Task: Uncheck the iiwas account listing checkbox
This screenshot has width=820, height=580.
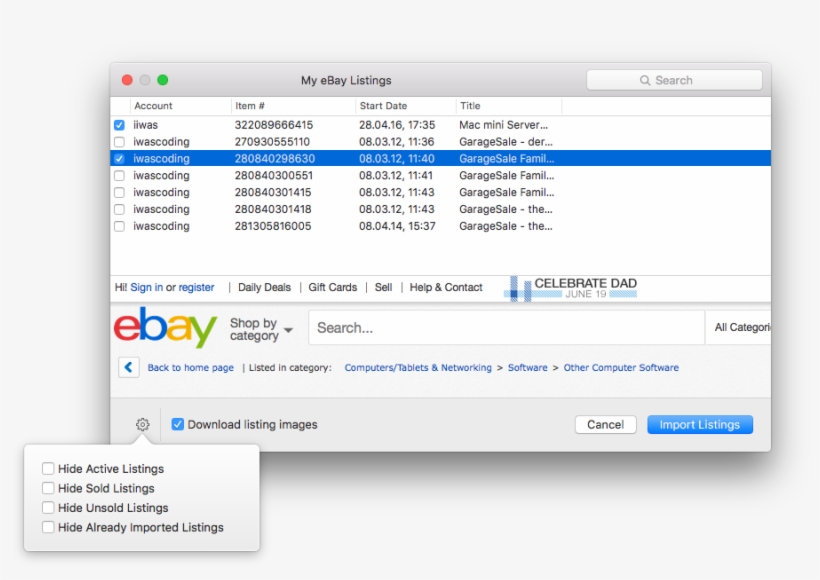Action: [120, 125]
